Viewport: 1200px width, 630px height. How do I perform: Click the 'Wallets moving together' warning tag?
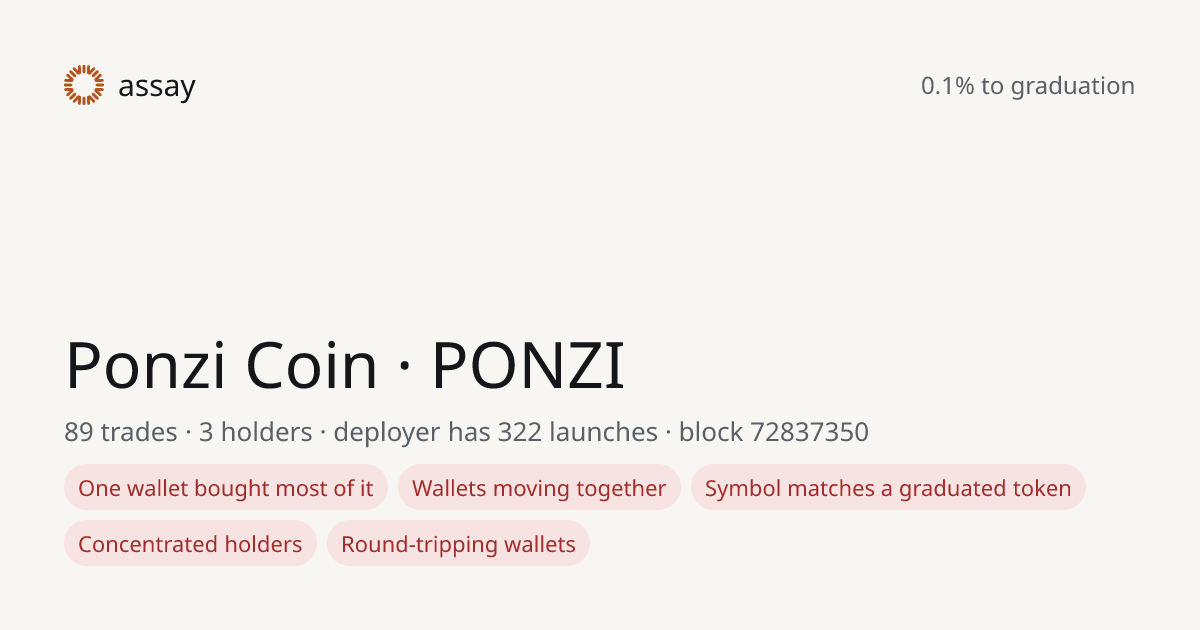(x=539, y=488)
